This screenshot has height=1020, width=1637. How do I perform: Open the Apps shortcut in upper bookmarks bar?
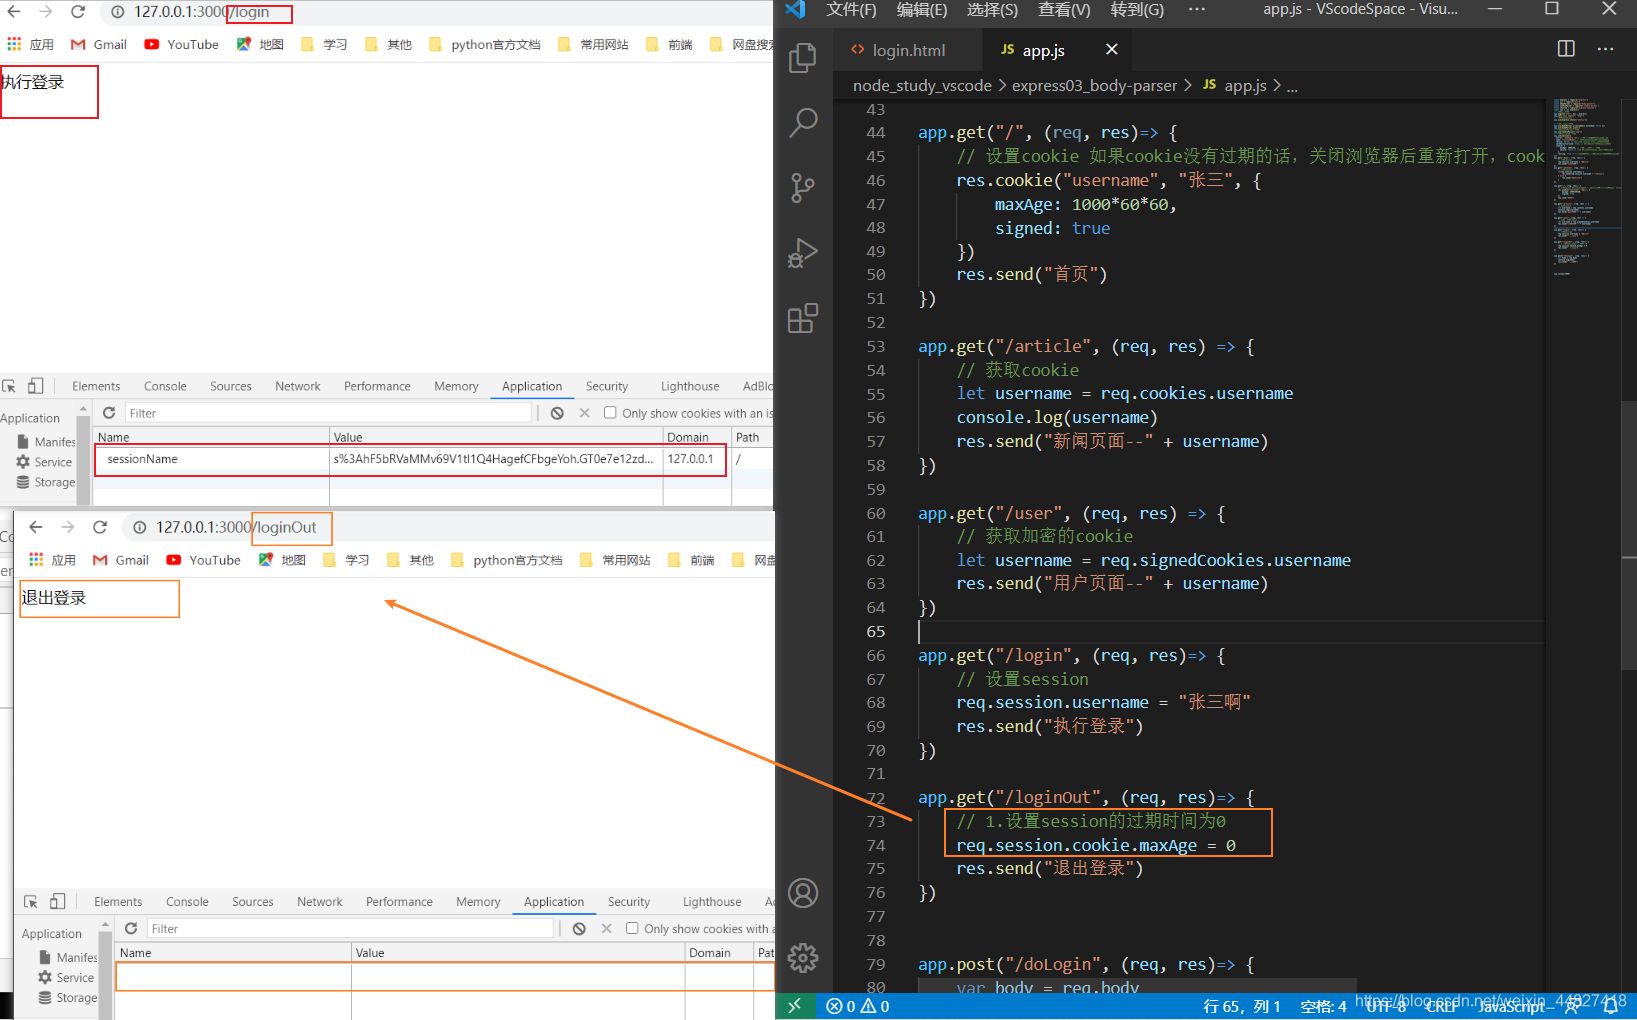(x=30, y=45)
